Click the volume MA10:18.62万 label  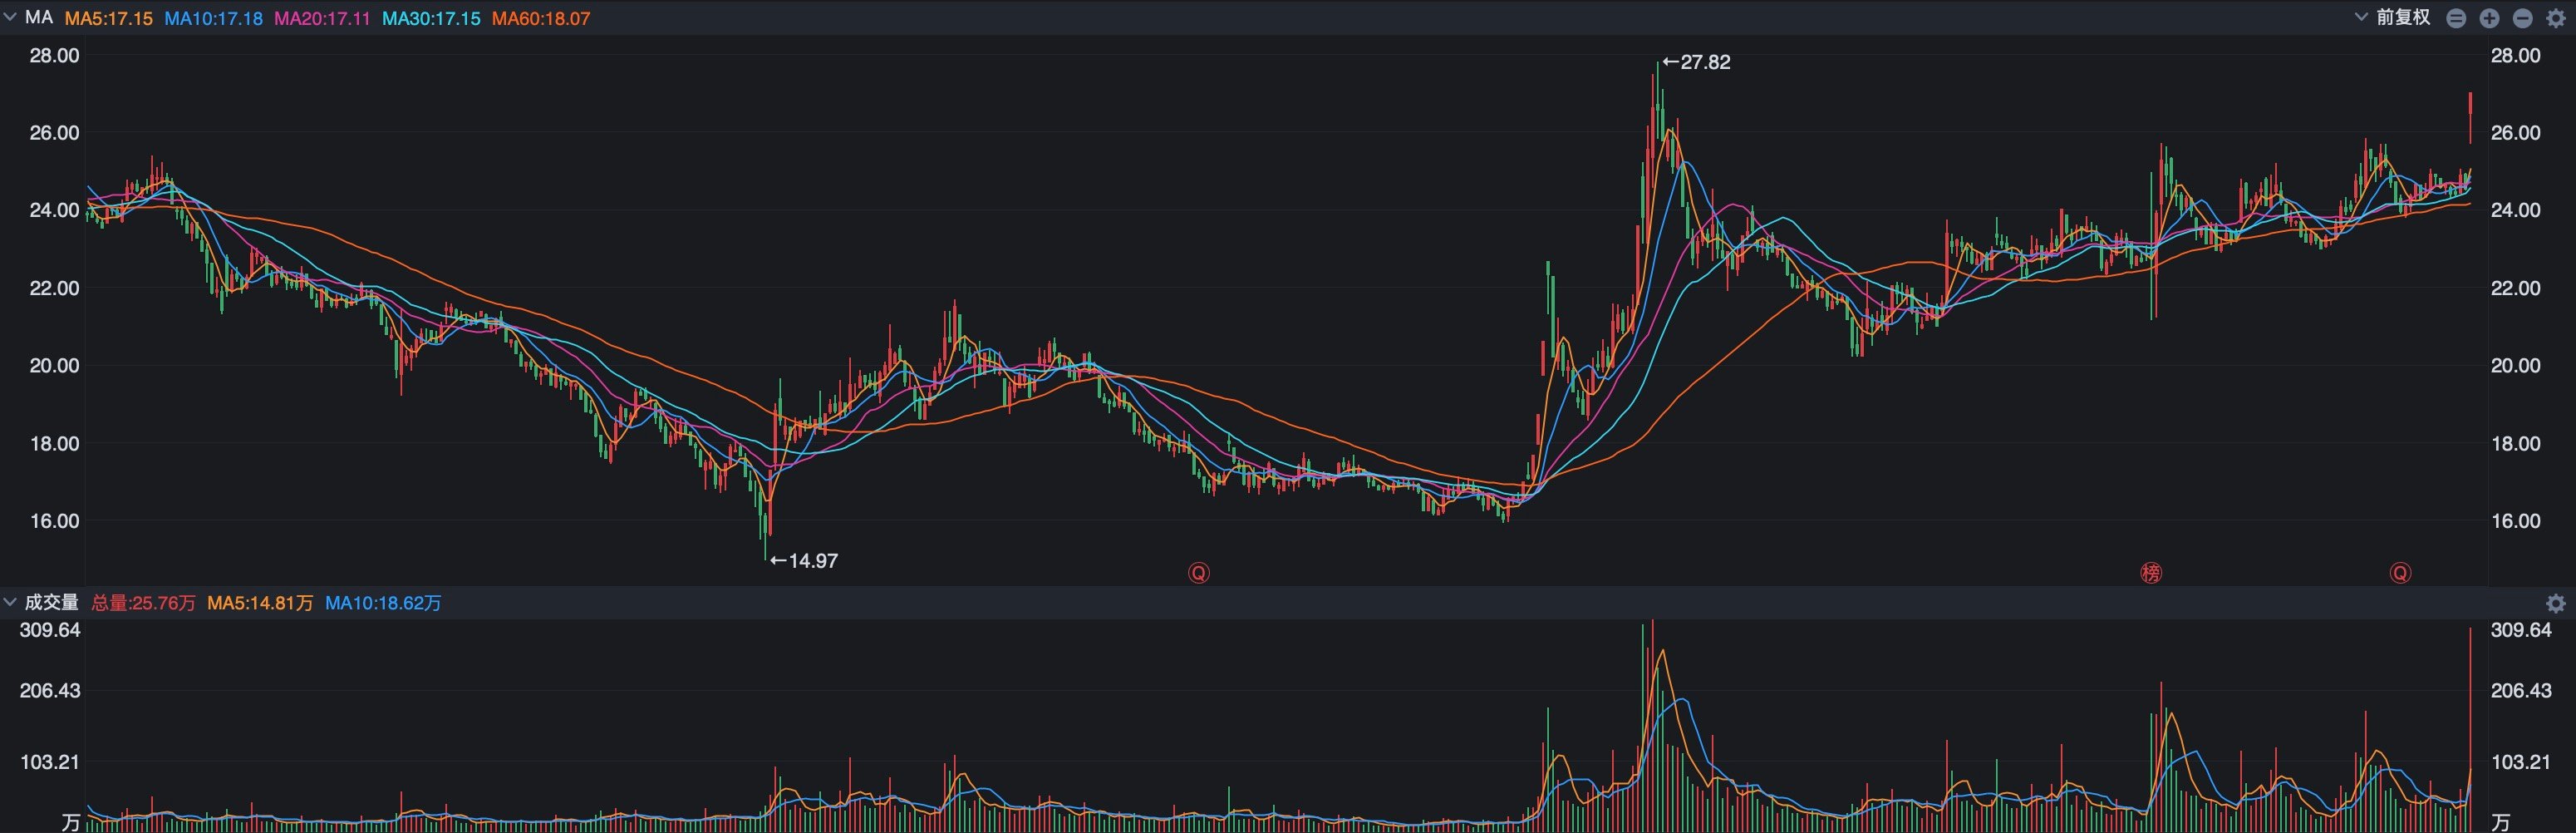(383, 603)
